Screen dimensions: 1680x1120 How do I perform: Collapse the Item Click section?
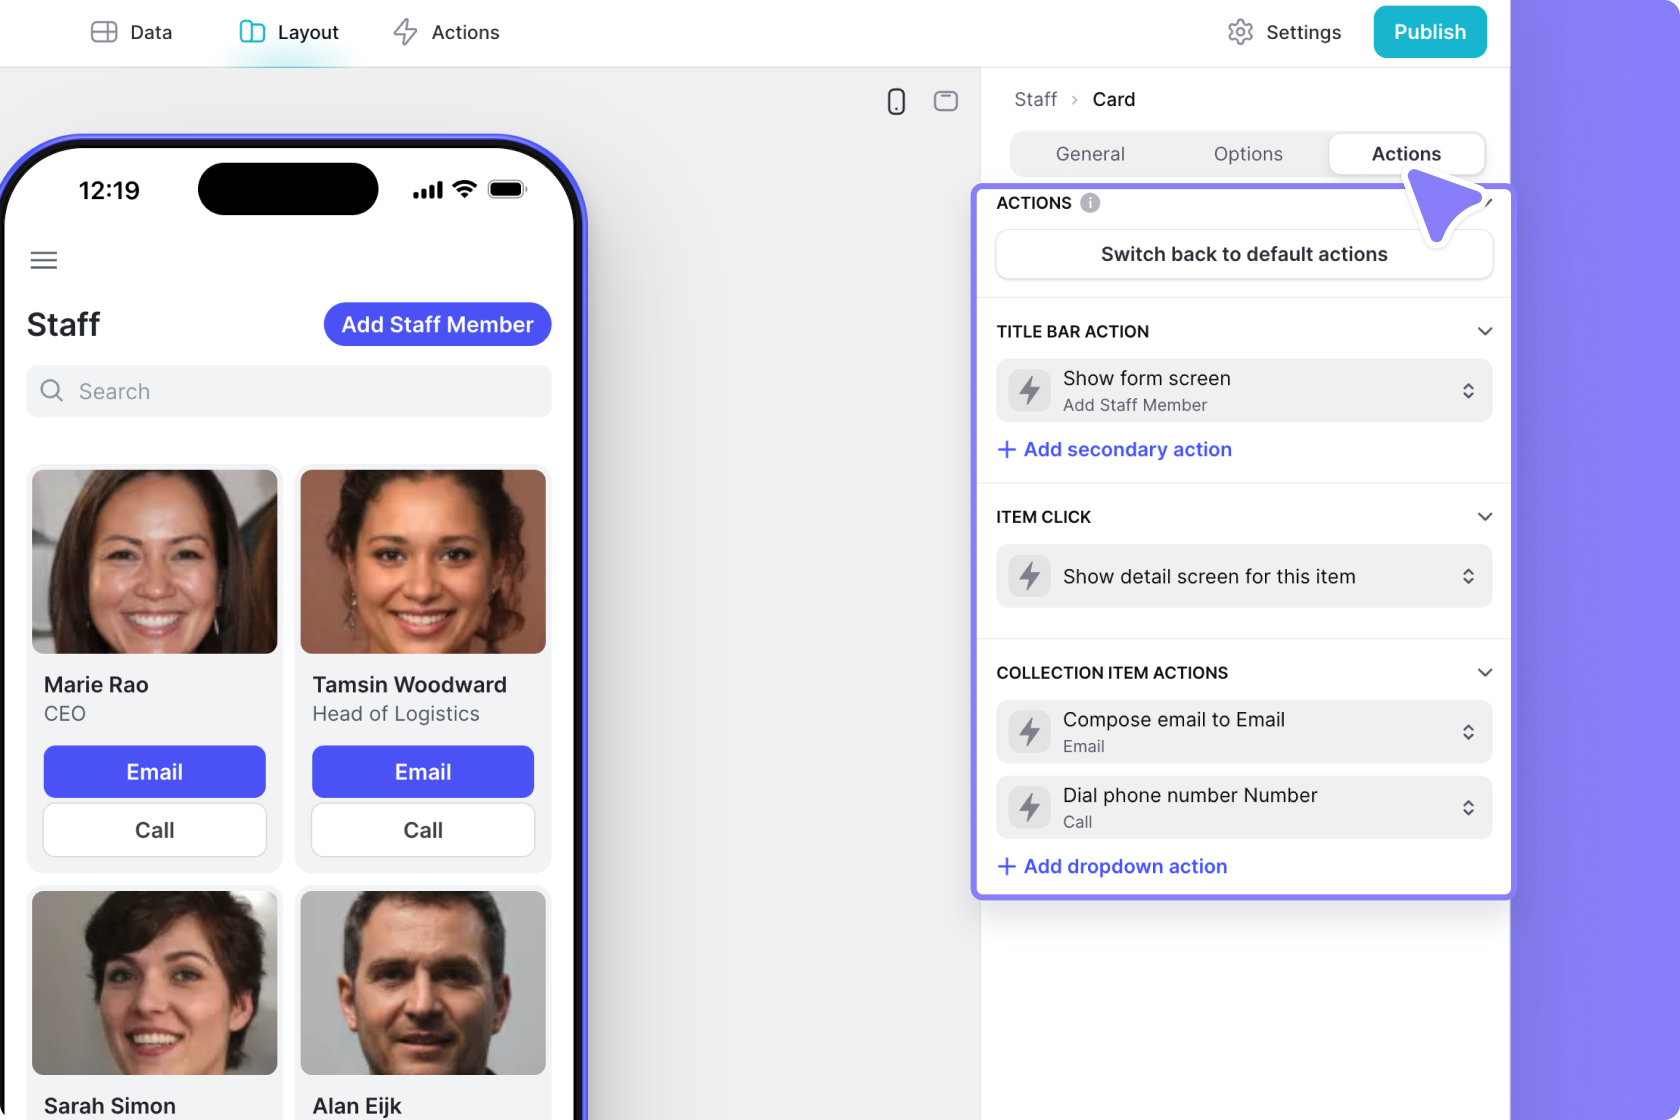(1484, 517)
